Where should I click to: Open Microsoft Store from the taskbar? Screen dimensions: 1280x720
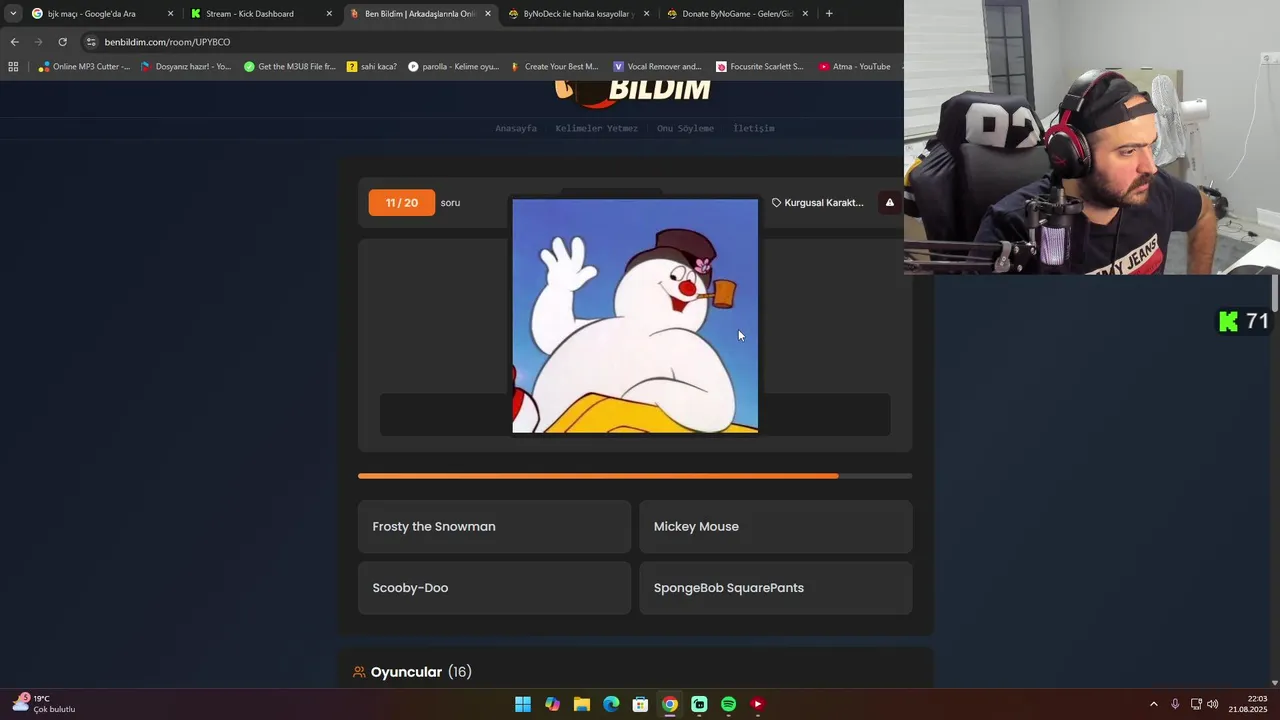pyautogui.click(x=640, y=704)
